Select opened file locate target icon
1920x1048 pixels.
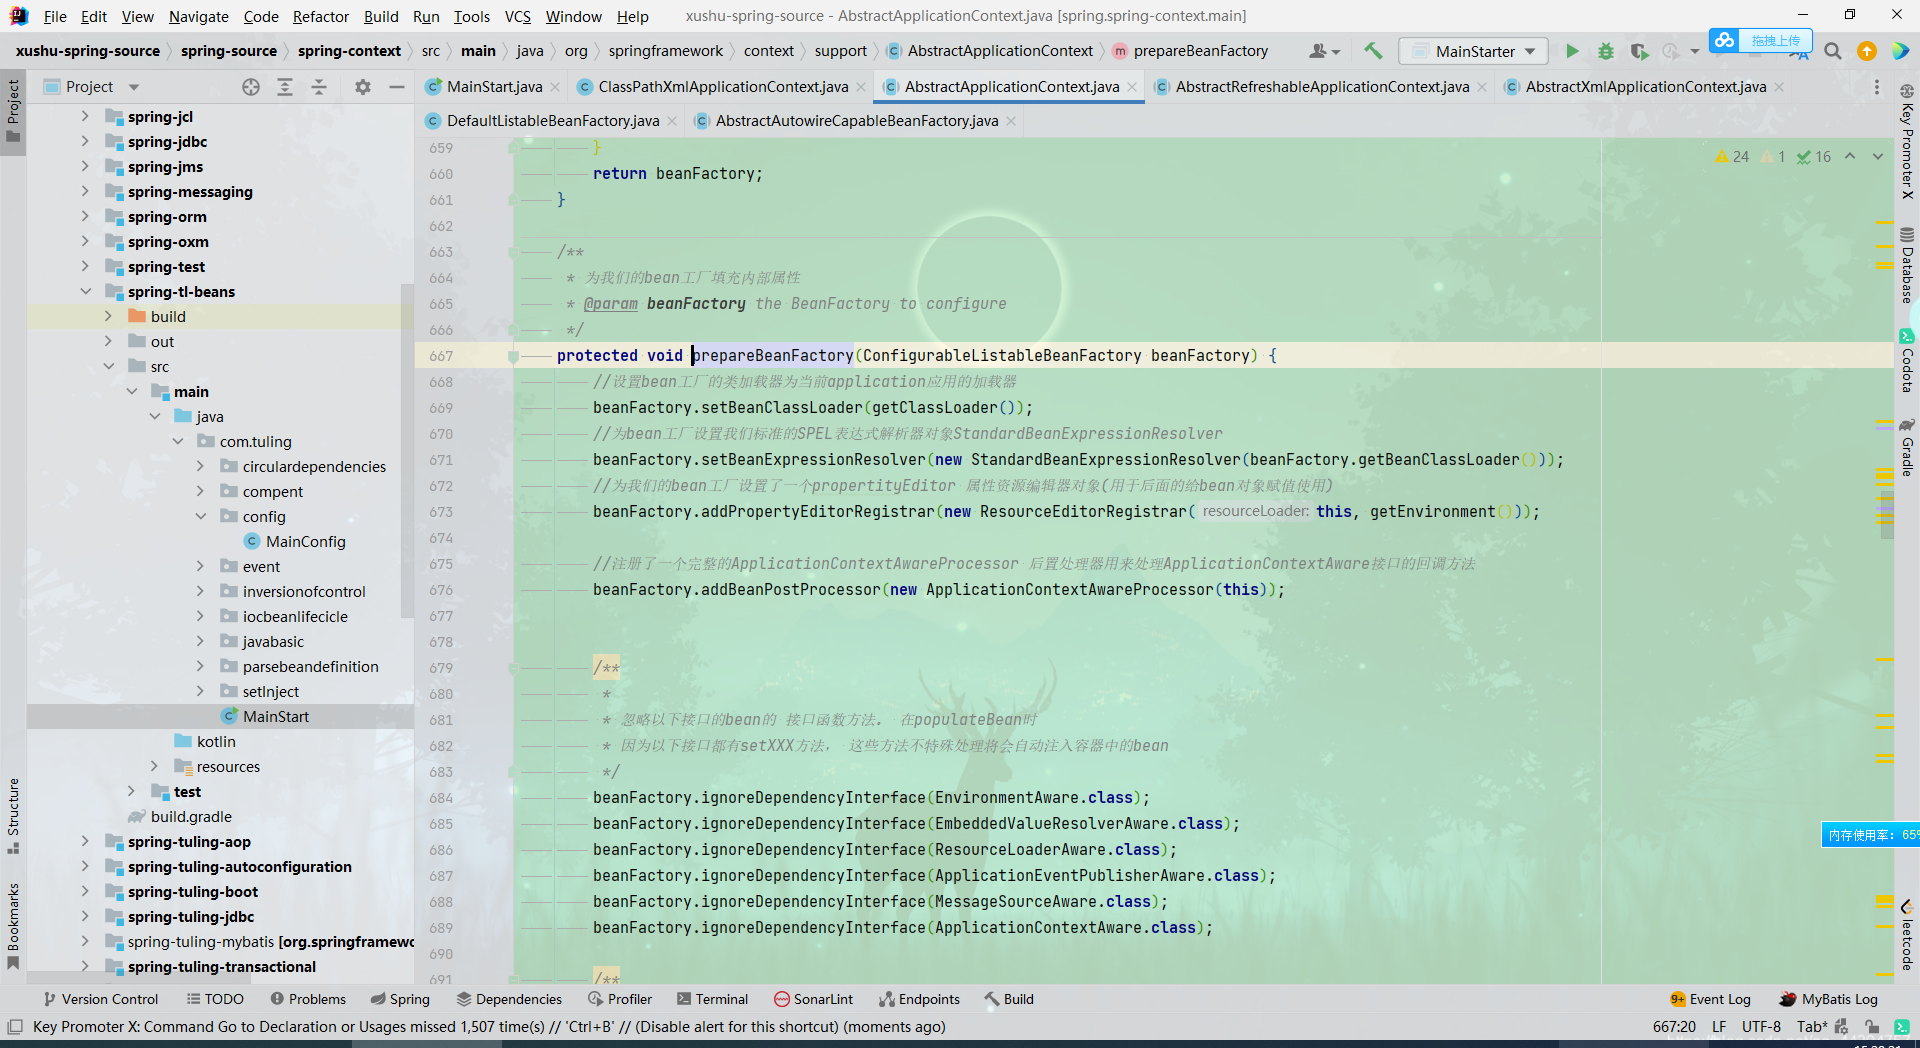pyautogui.click(x=251, y=87)
